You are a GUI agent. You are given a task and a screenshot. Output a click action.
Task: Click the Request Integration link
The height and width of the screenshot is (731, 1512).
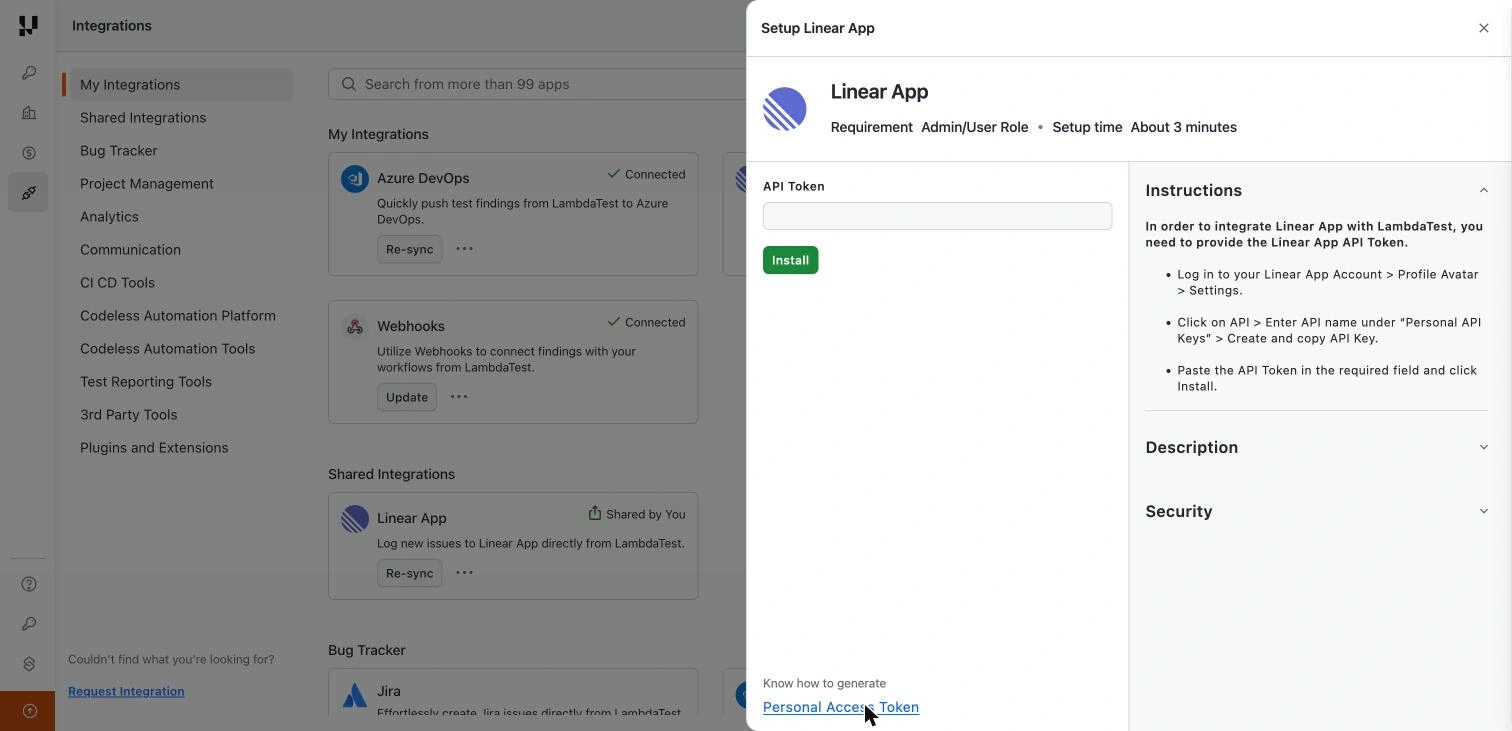pyautogui.click(x=126, y=691)
